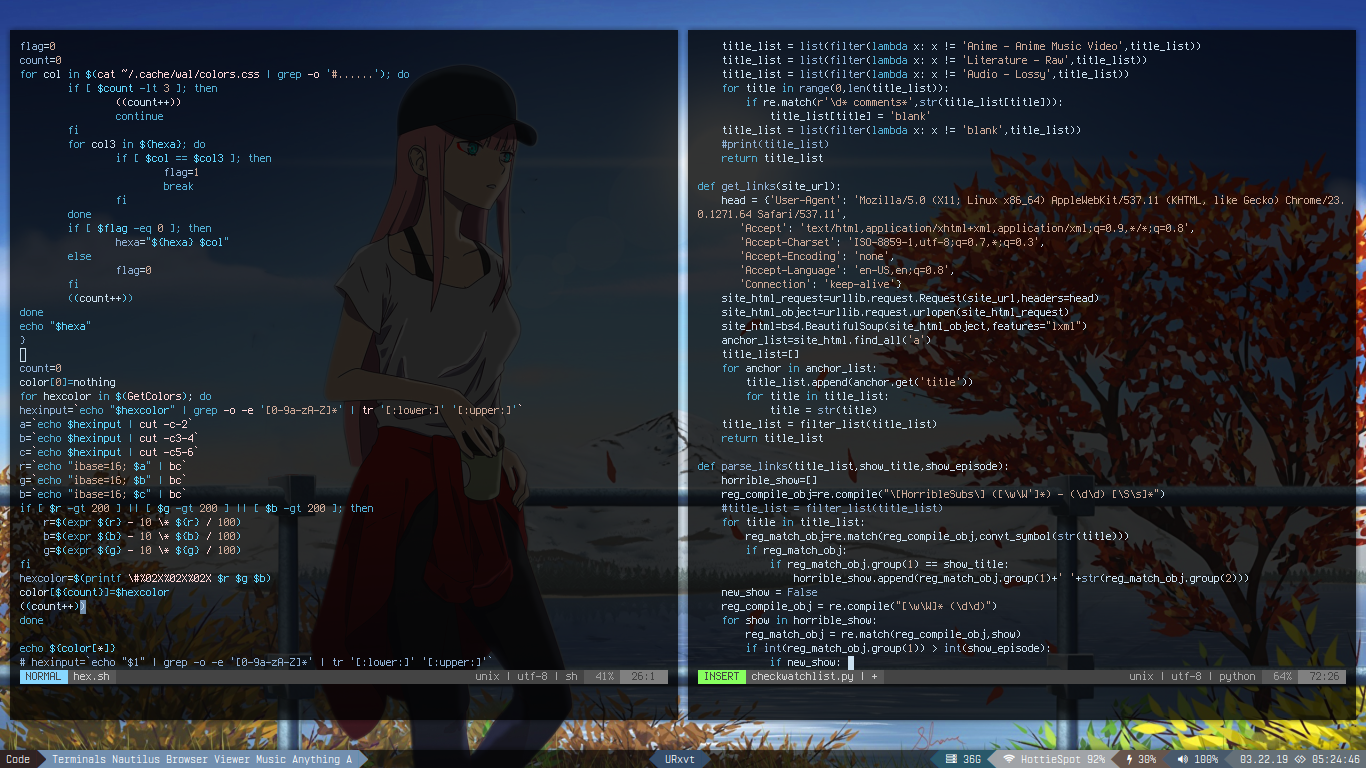Click the 36G disk usage readout
The width and height of the screenshot is (1366, 768).
[x=971, y=759]
